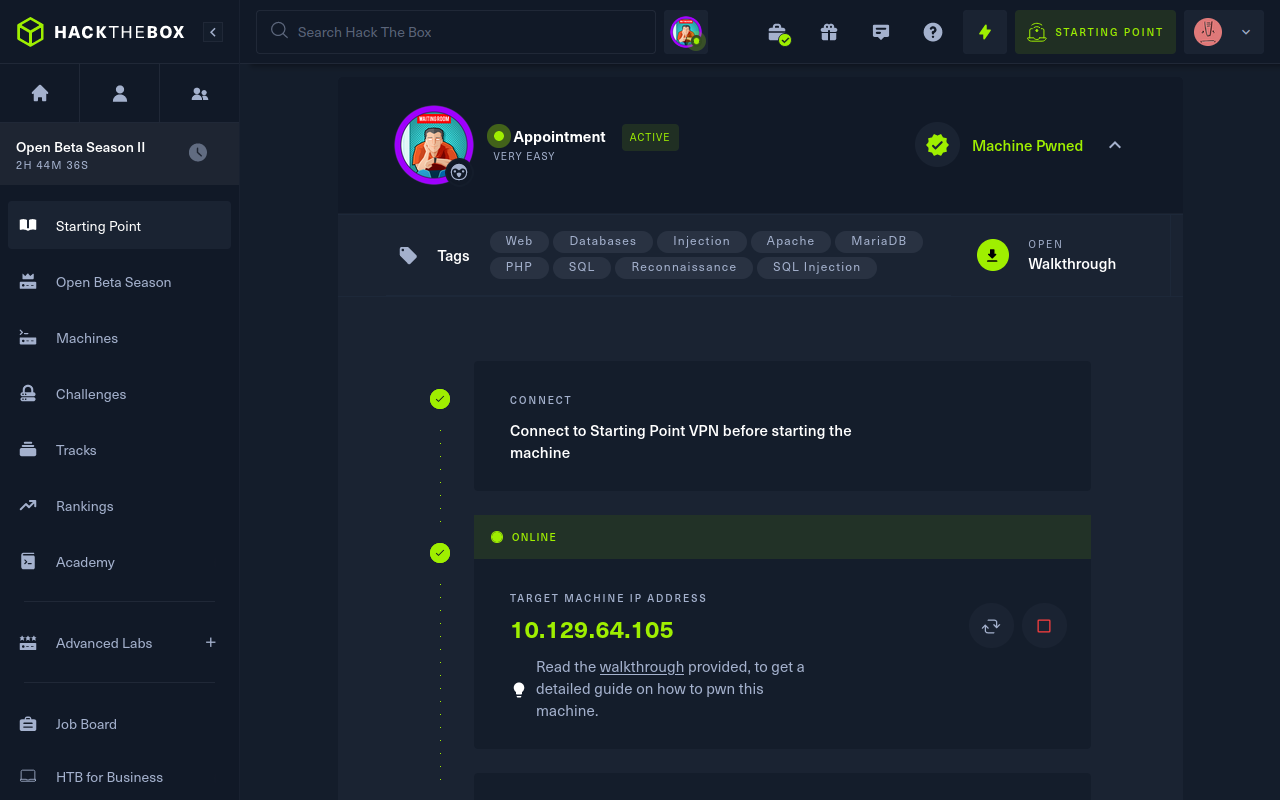This screenshot has height=800, width=1280.
Task: Click the Connect step checkmark
Action: pyautogui.click(x=440, y=399)
